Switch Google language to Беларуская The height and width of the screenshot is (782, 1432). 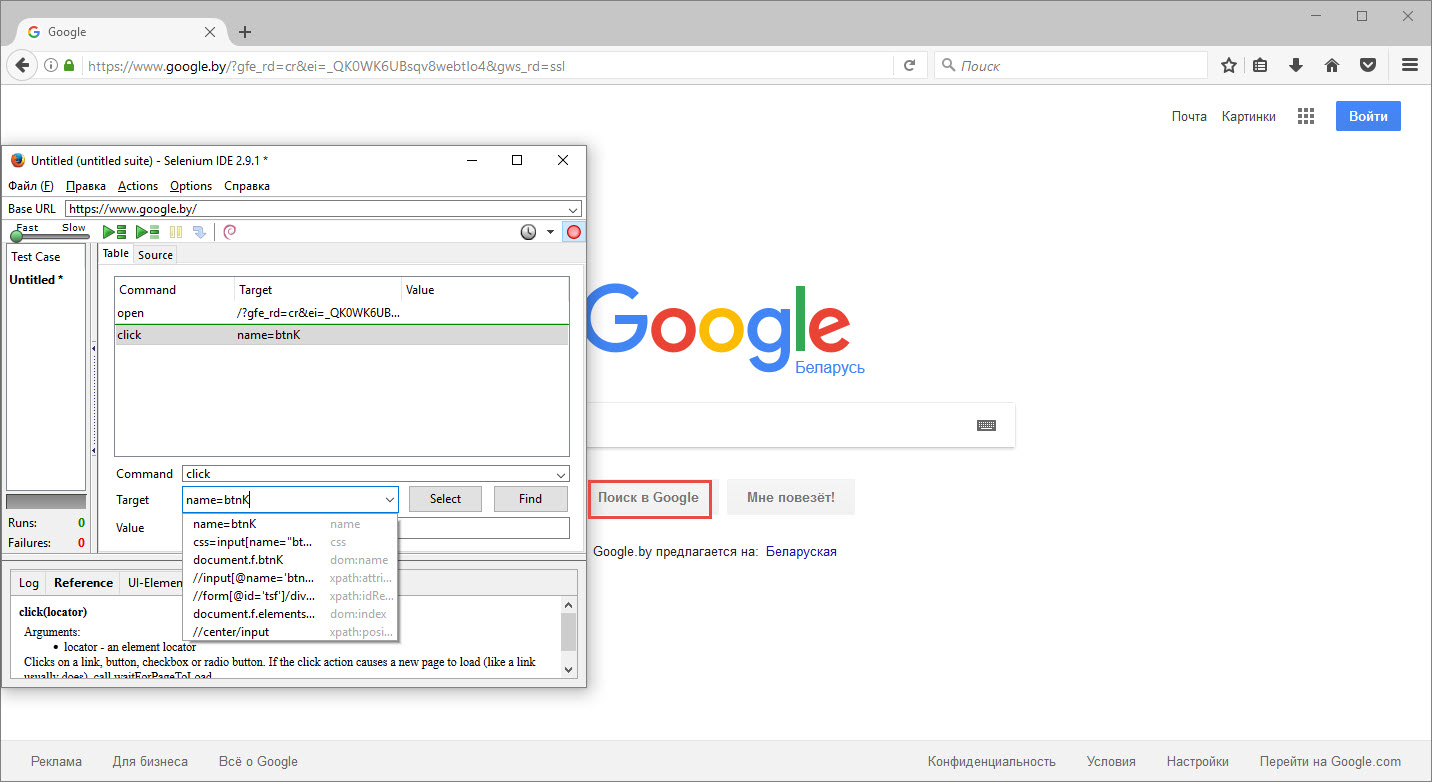[801, 551]
